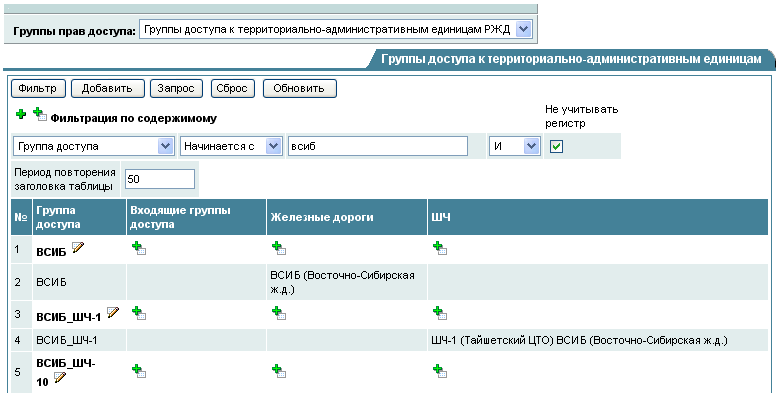Add incoming access group in row 3
Image resolution: width=780 pixels, height=393 pixels.
(139, 313)
